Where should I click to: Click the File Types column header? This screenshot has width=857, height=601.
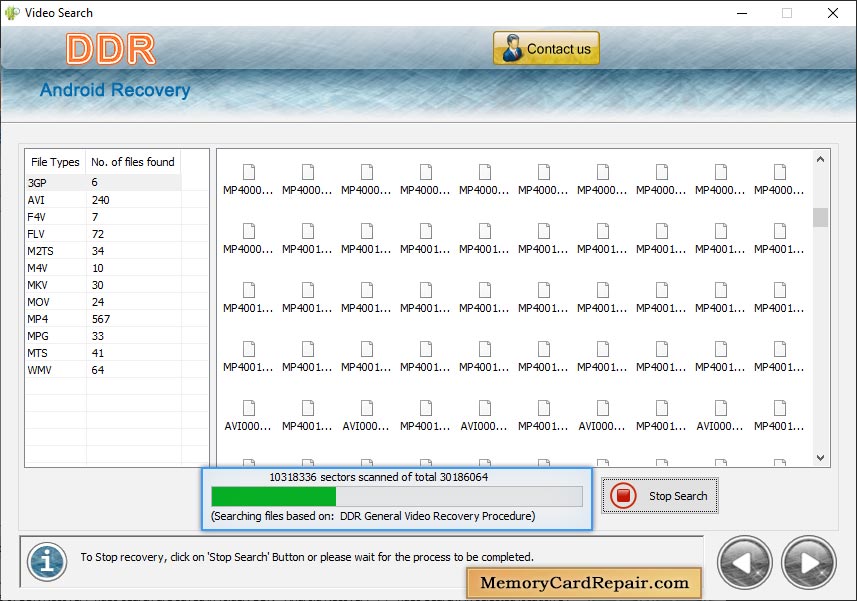coord(55,162)
